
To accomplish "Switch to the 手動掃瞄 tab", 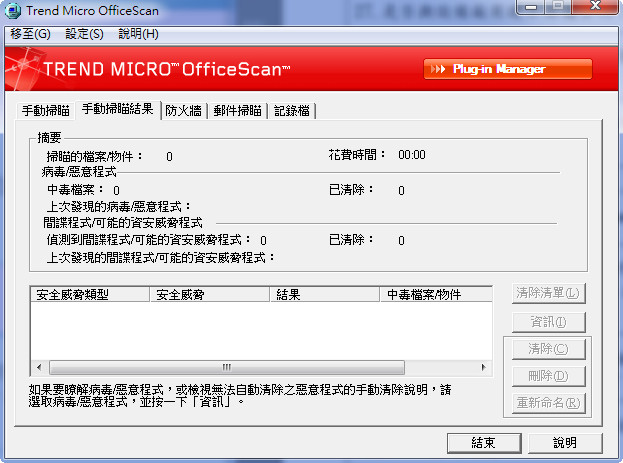I will [x=46, y=111].
